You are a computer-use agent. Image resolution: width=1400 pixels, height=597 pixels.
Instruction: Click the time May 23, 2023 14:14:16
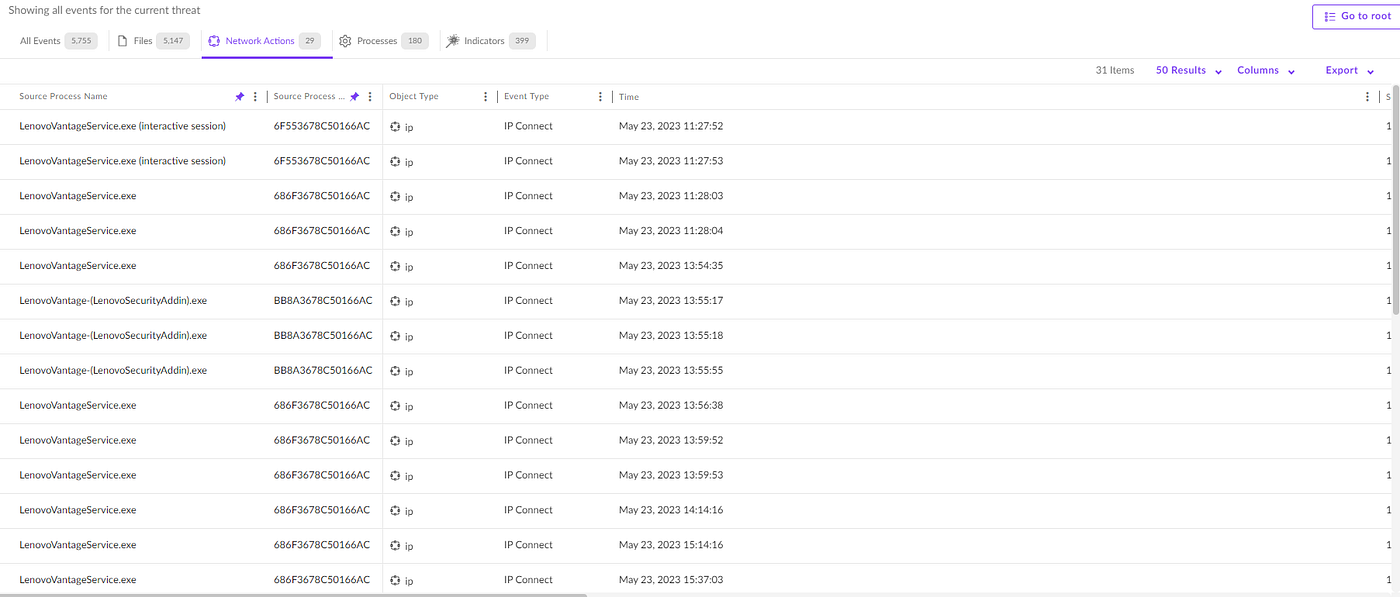(671, 510)
